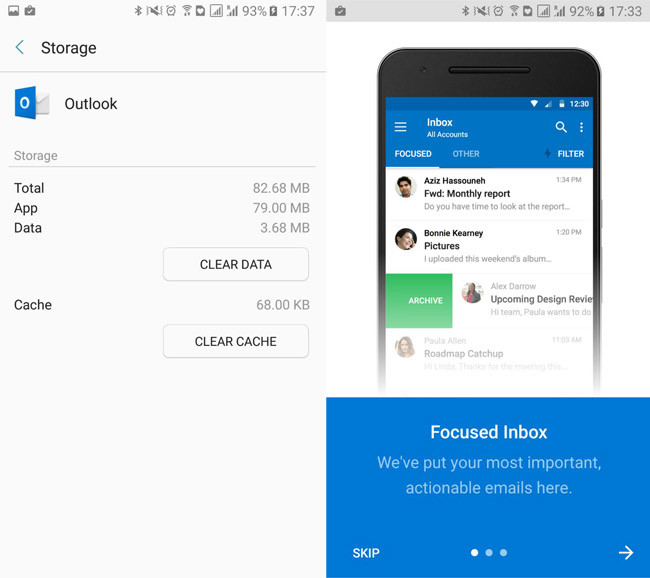This screenshot has height=578, width=650.
Task: Tap SKIP on the onboarding screen
Action: 366,553
